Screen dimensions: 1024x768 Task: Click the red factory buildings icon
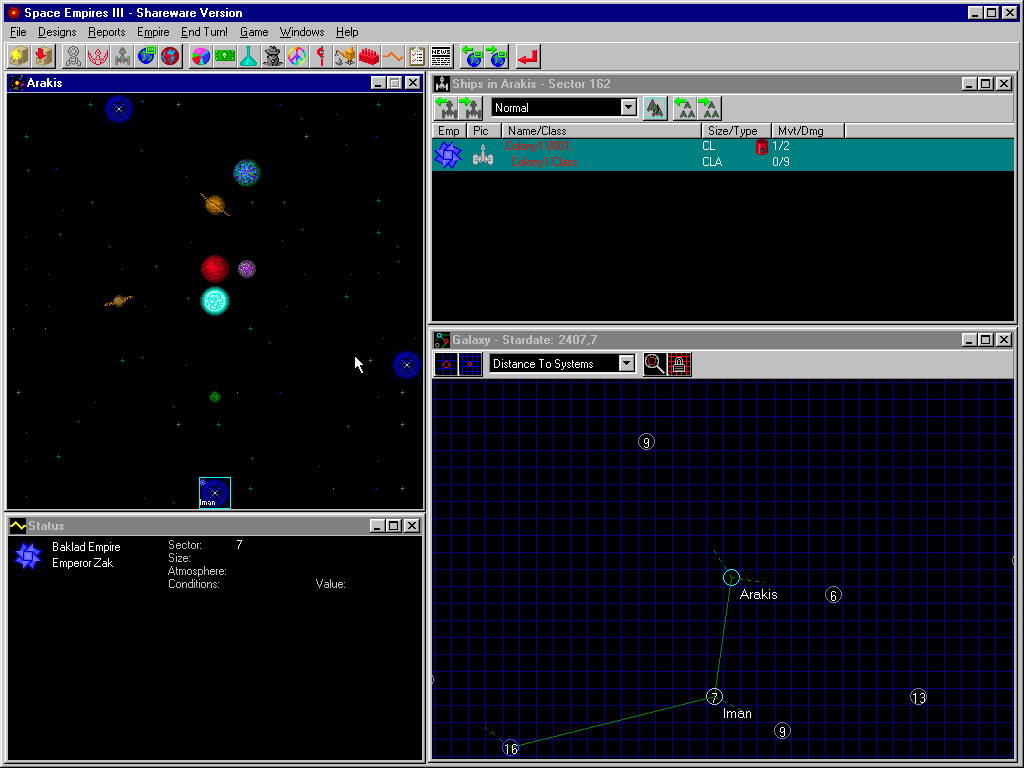coord(369,56)
